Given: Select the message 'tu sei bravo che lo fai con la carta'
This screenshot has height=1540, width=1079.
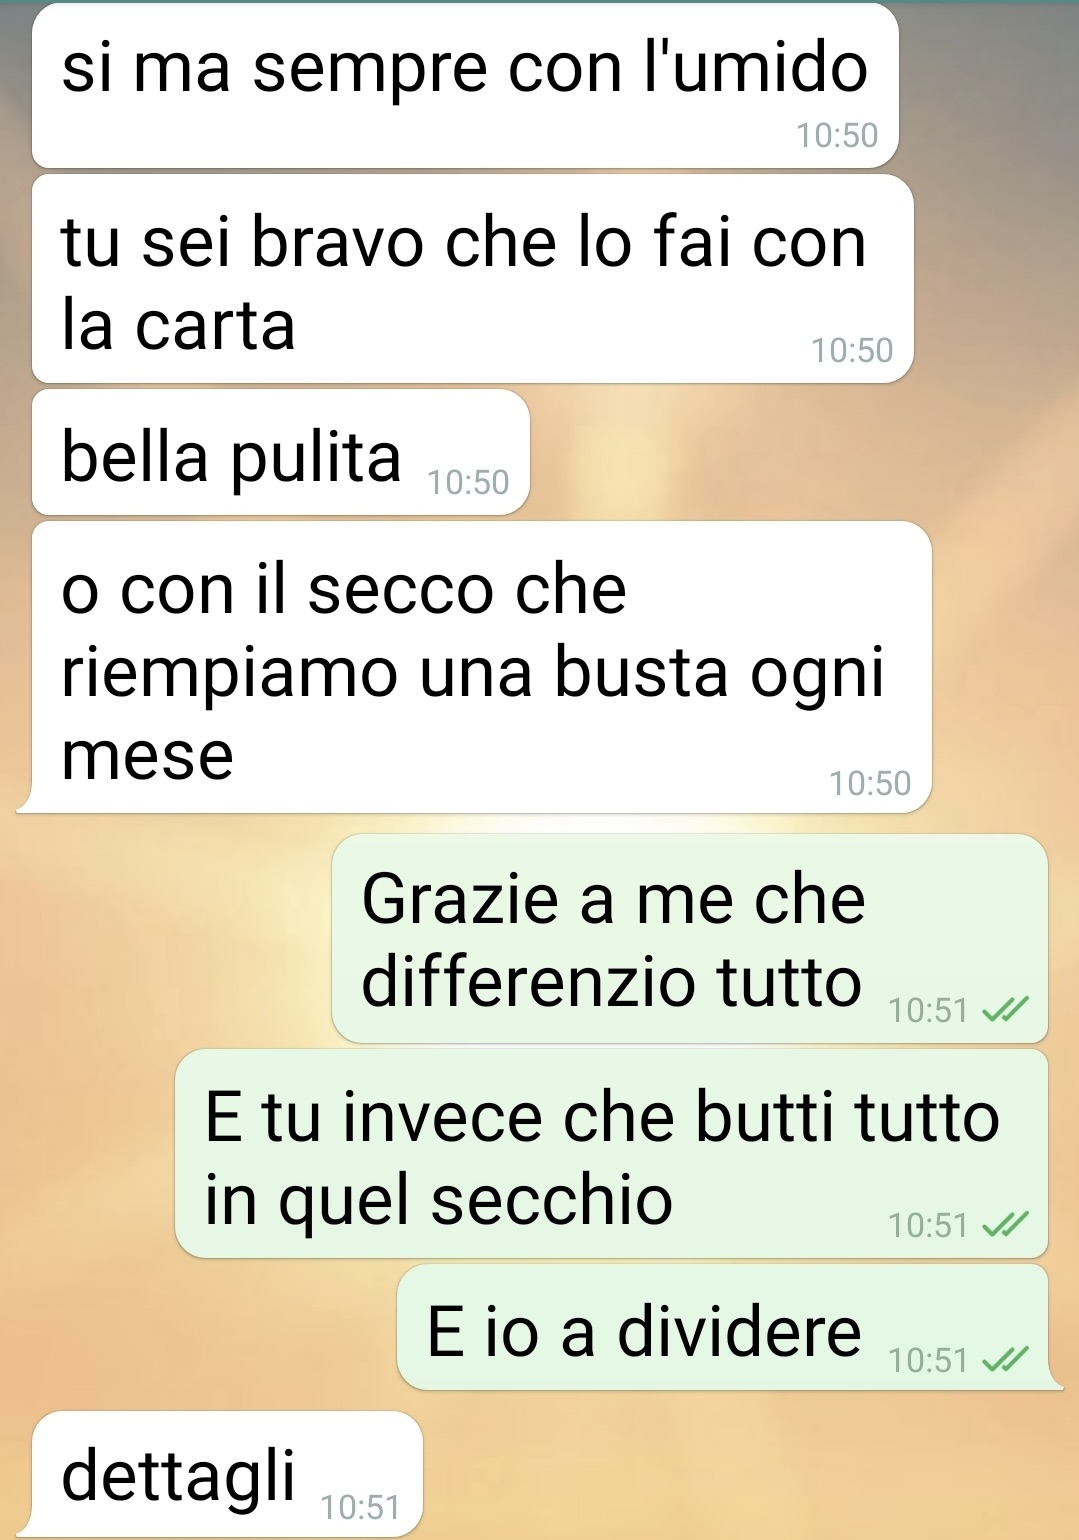Looking at the screenshot, I should [x=473, y=279].
